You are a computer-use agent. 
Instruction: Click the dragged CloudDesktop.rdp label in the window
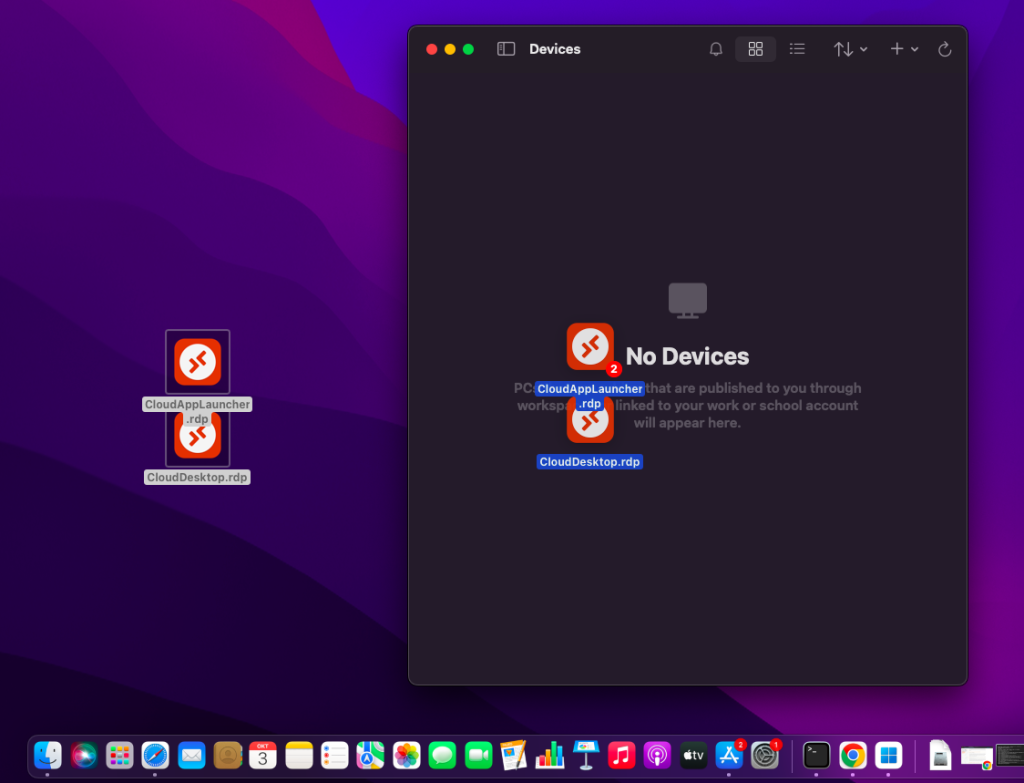coord(590,462)
